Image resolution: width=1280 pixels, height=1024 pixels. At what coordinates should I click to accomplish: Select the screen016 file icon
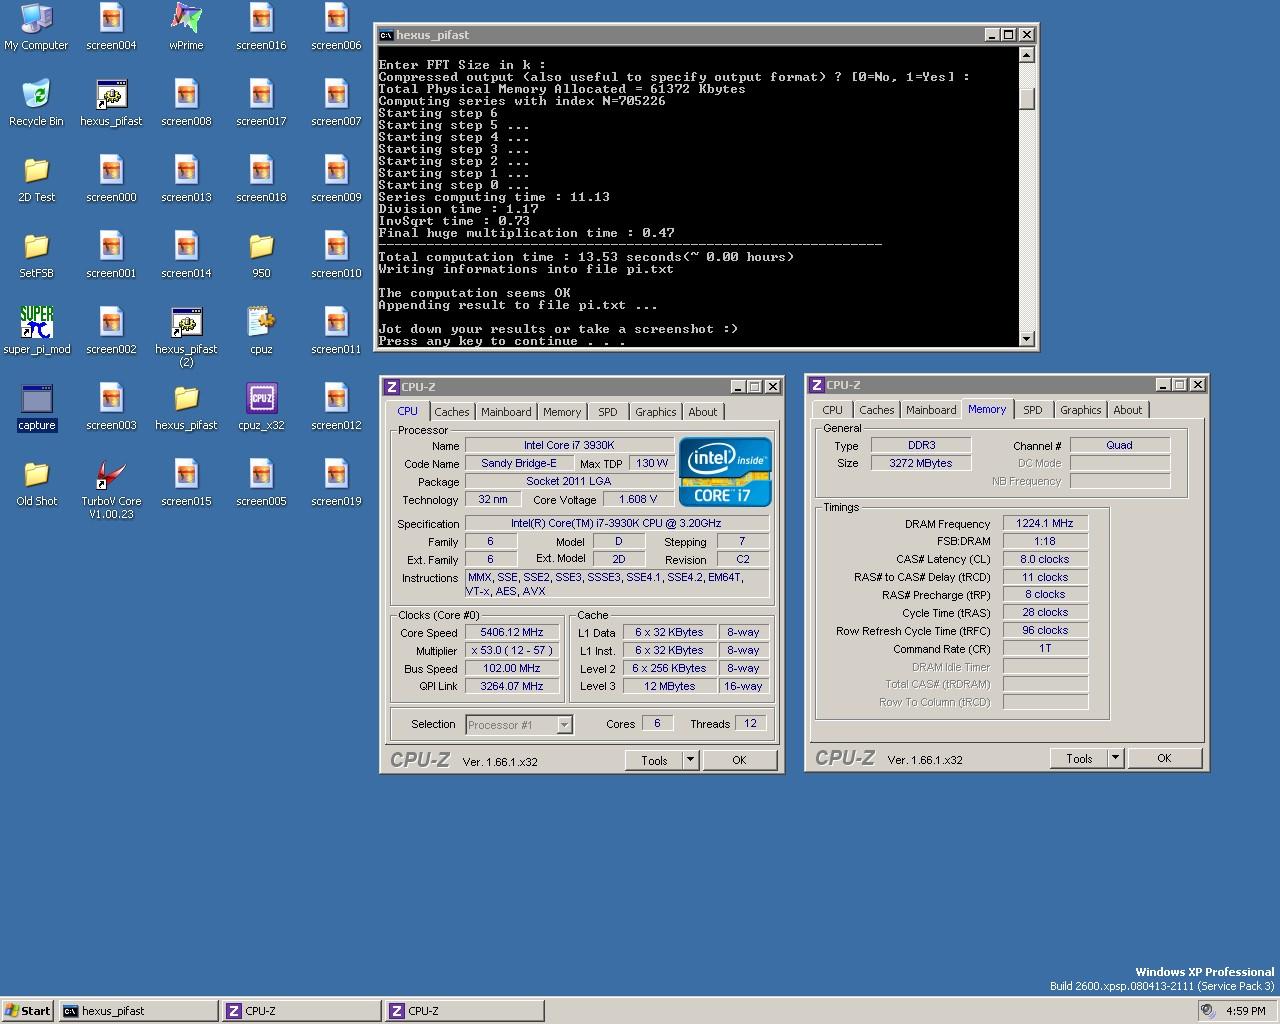(261, 27)
